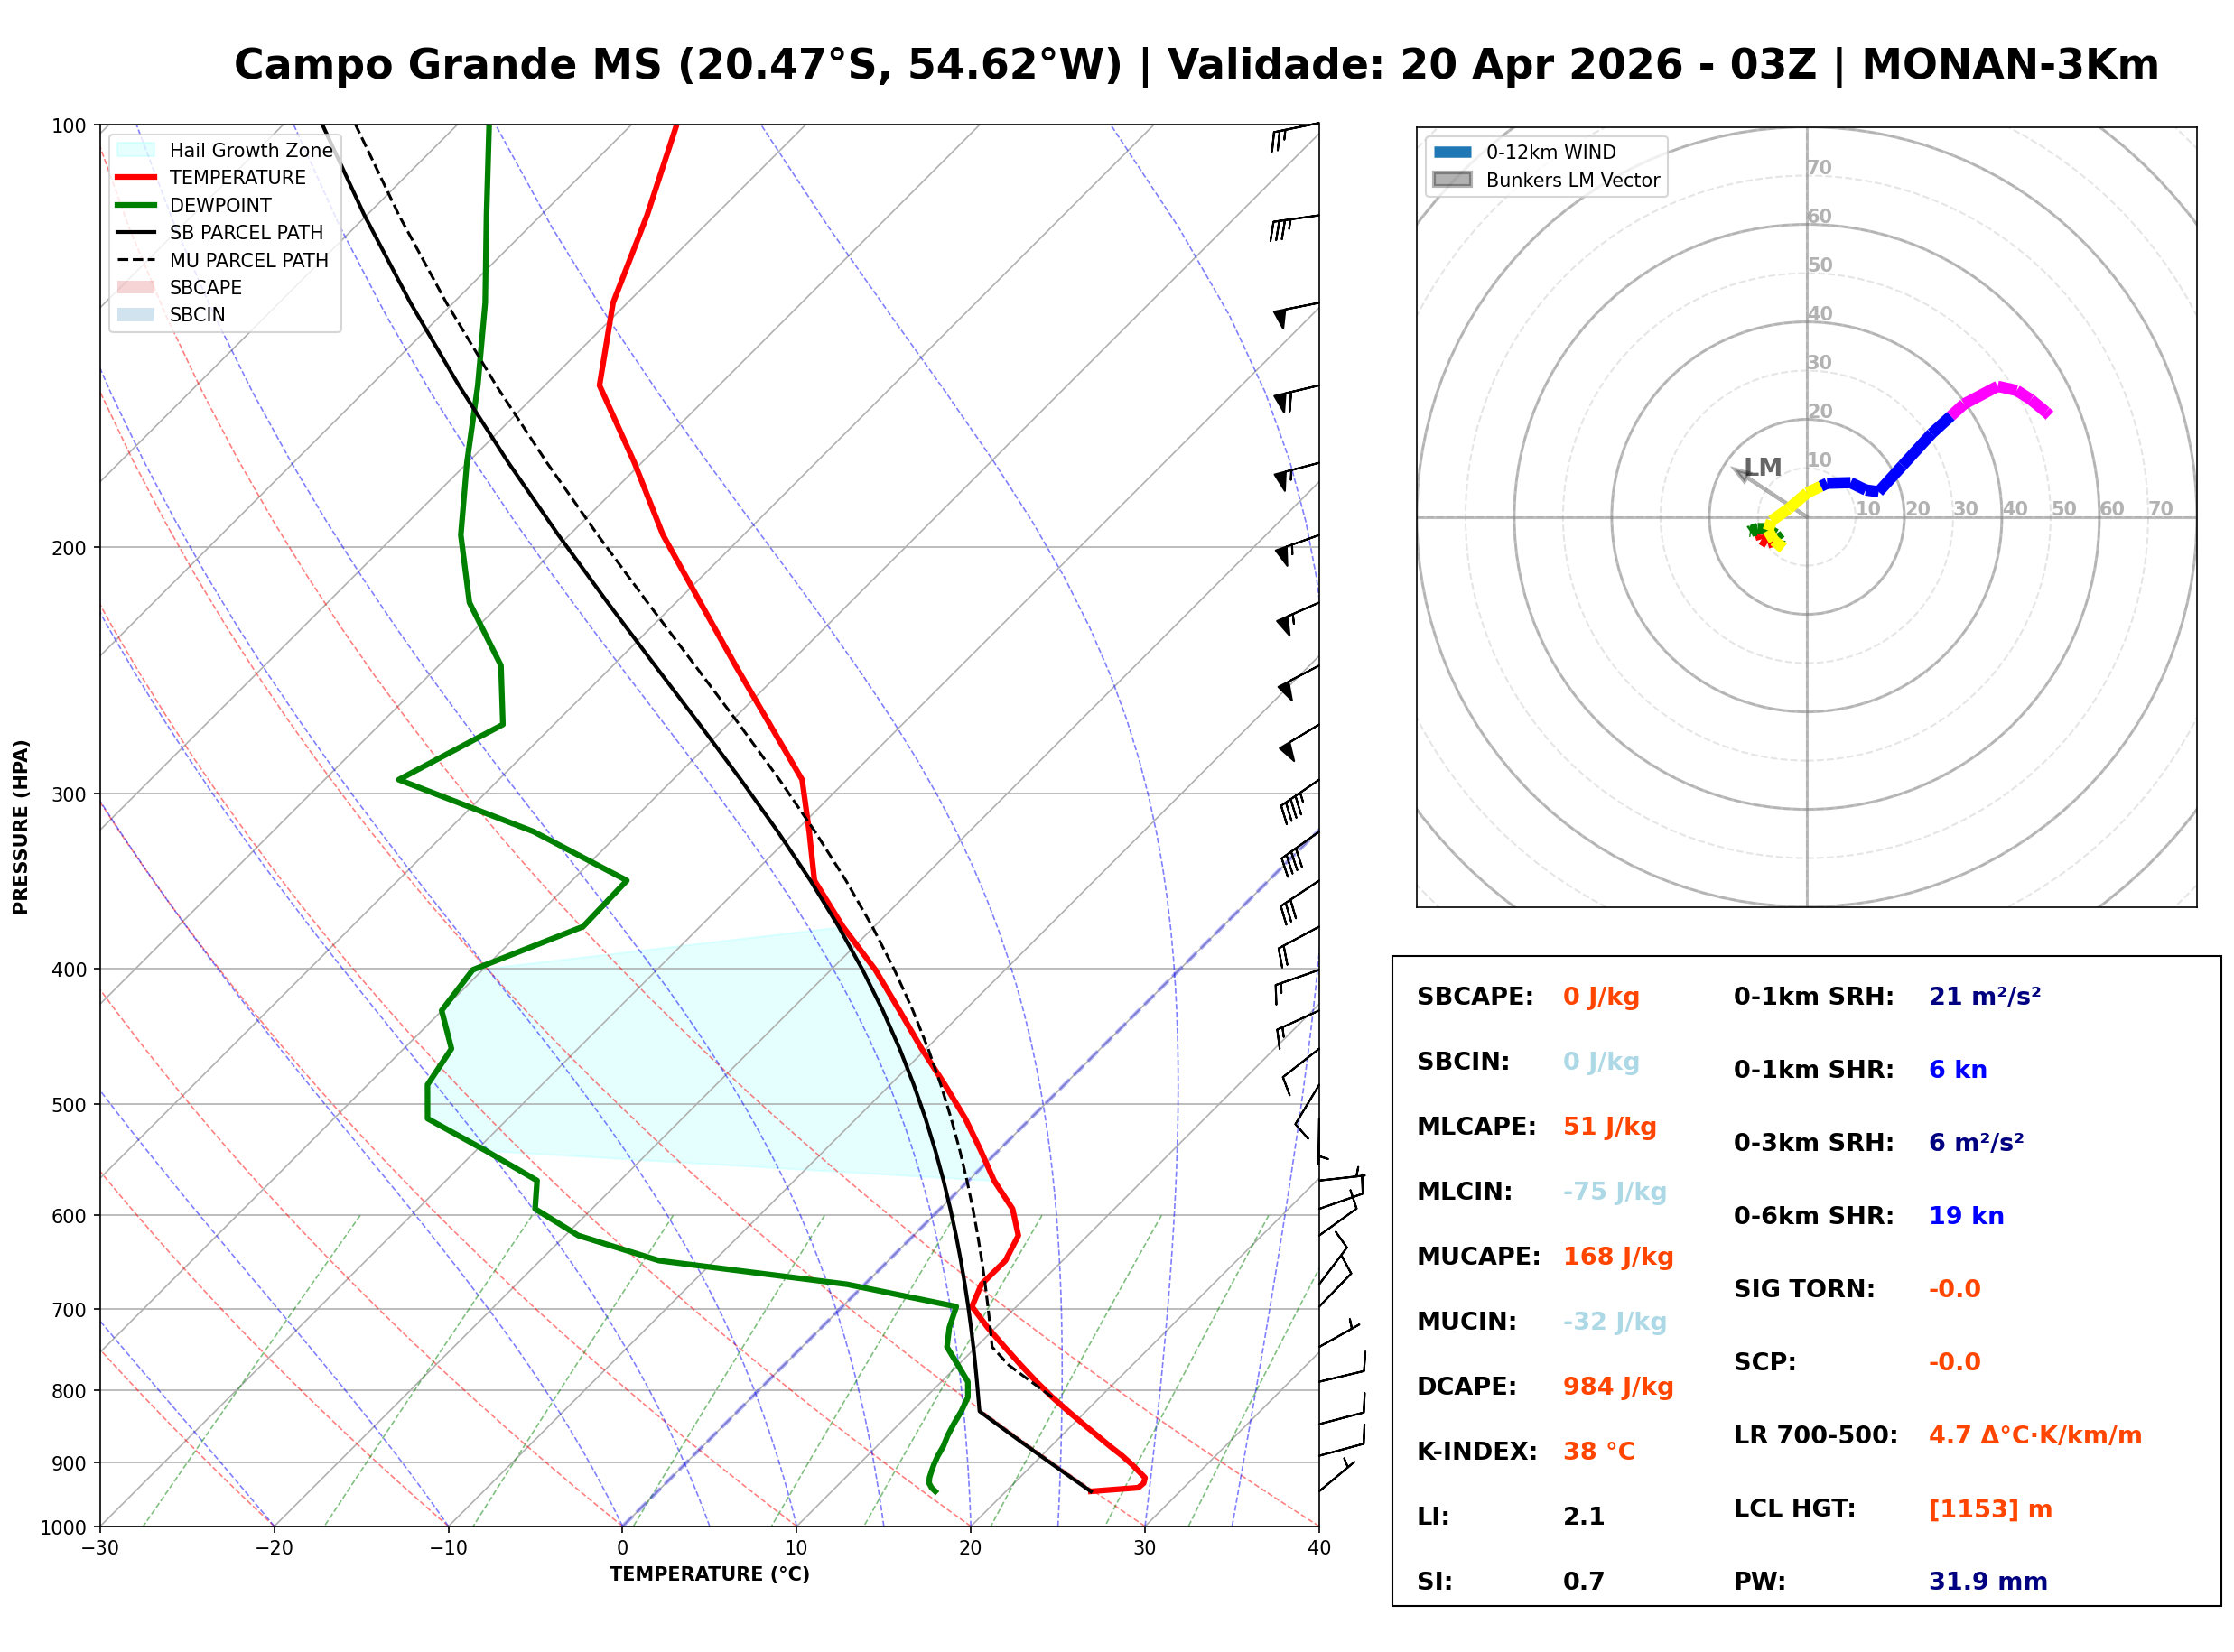Viewport: 2234px width, 1652px height.
Task: Click the green DEWPOINT legend line
Action: (x=136, y=205)
